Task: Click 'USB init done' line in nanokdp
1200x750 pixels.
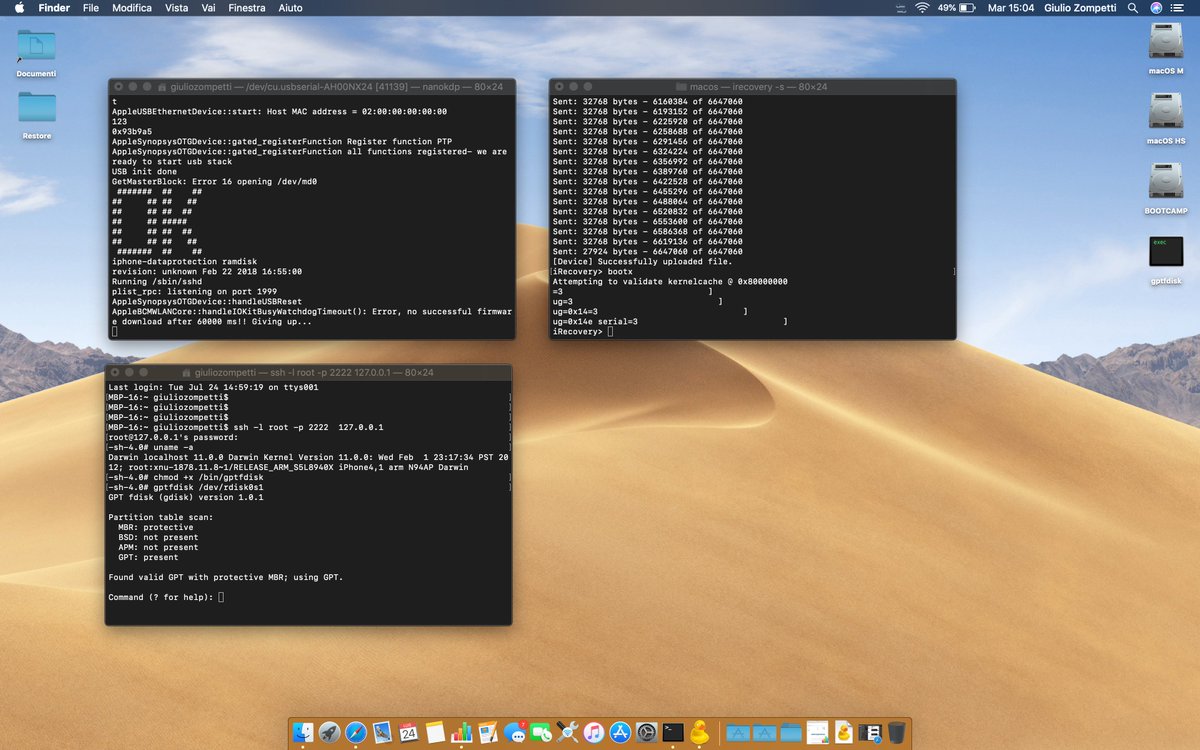Action: coord(144,171)
